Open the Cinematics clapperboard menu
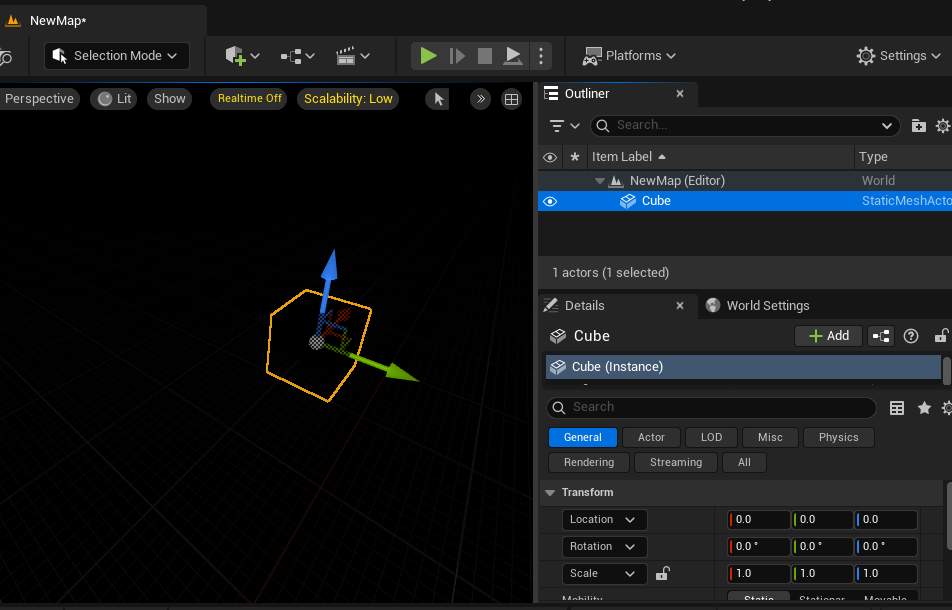952x610 pixels. tap(353, 56)
